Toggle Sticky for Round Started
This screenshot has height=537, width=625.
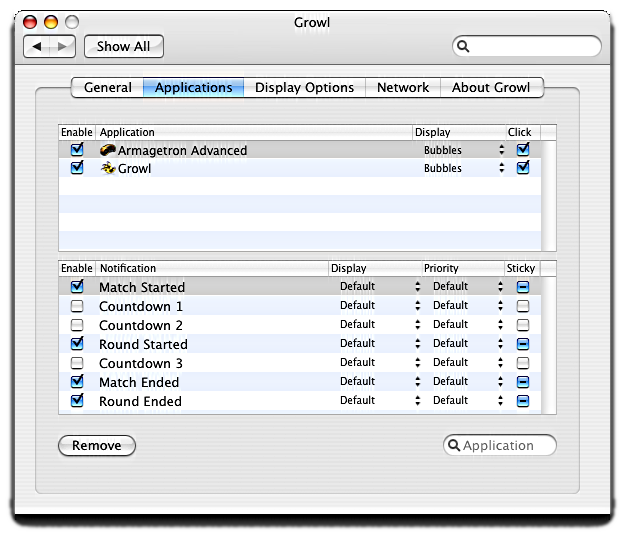523,344
